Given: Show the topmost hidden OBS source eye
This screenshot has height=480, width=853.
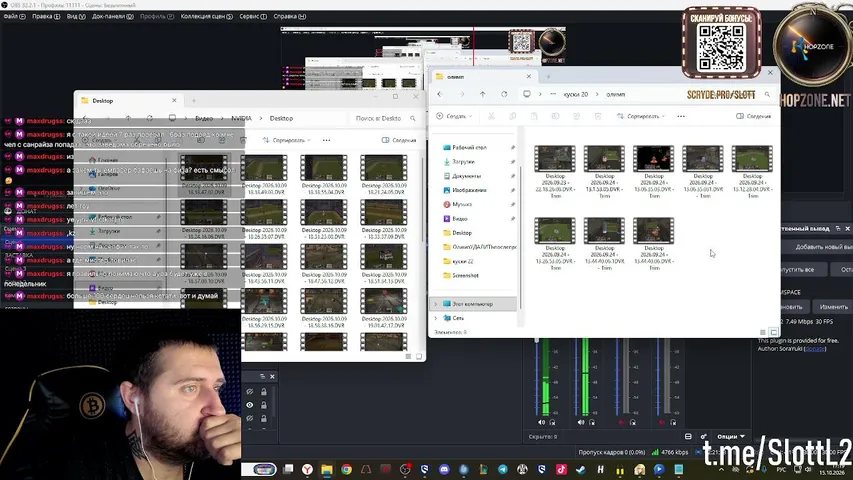Looking at the screenshot, I should click(x=250, y=392).
